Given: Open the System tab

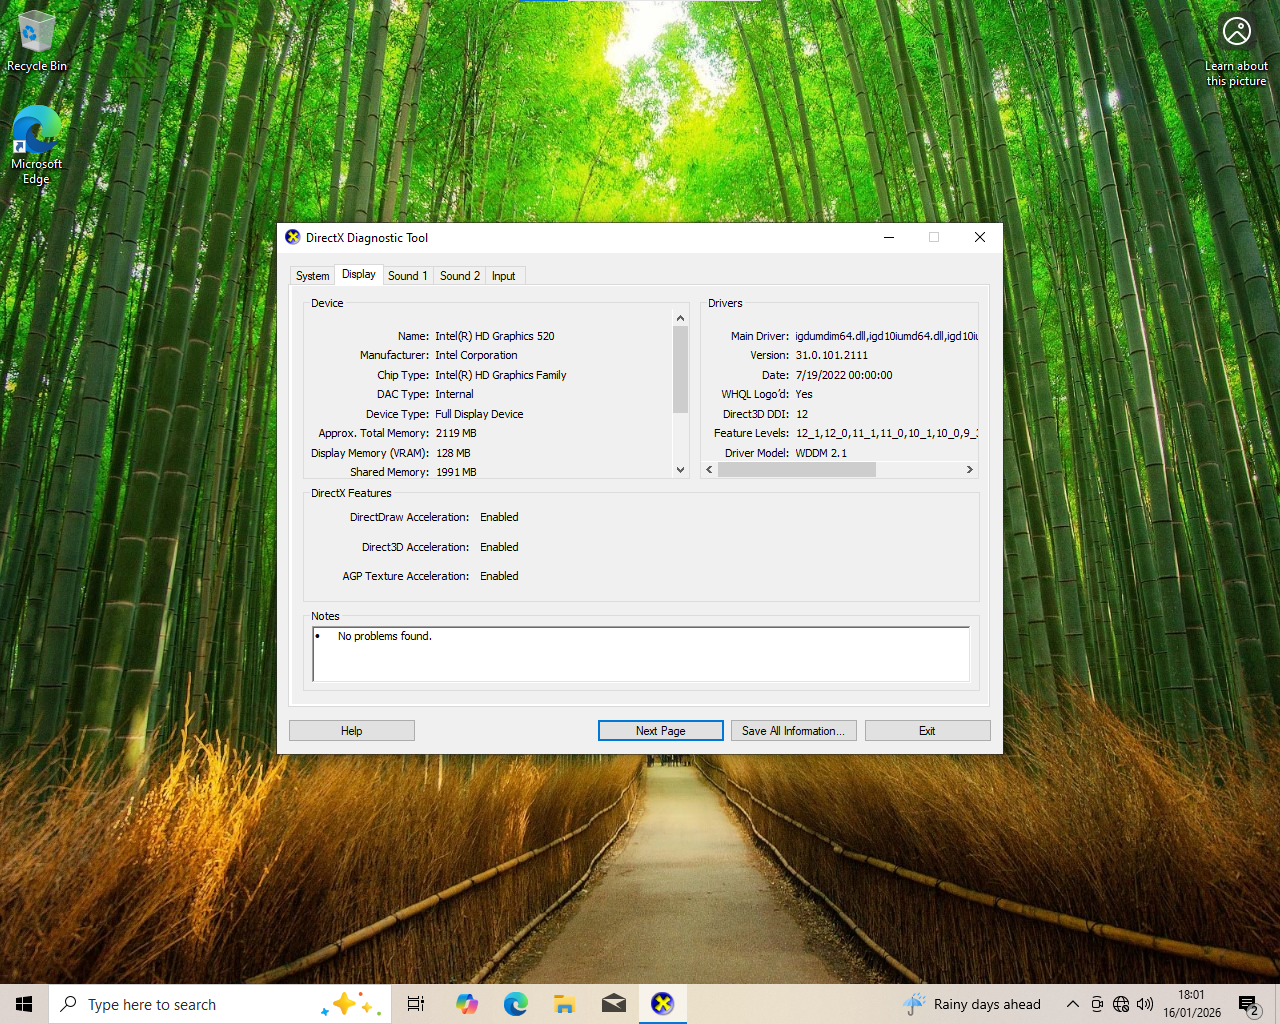Looking at the screenshot, I should 311,275.
